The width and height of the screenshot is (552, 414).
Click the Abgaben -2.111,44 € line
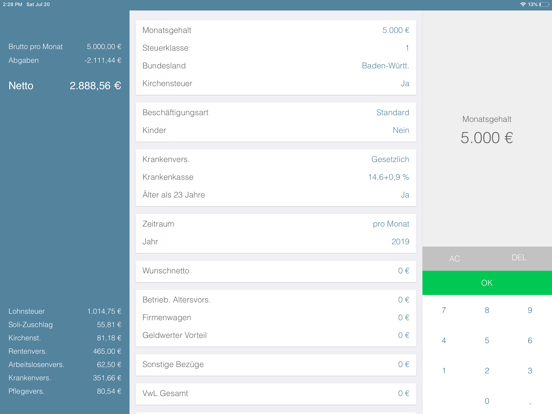coord(65,61)
